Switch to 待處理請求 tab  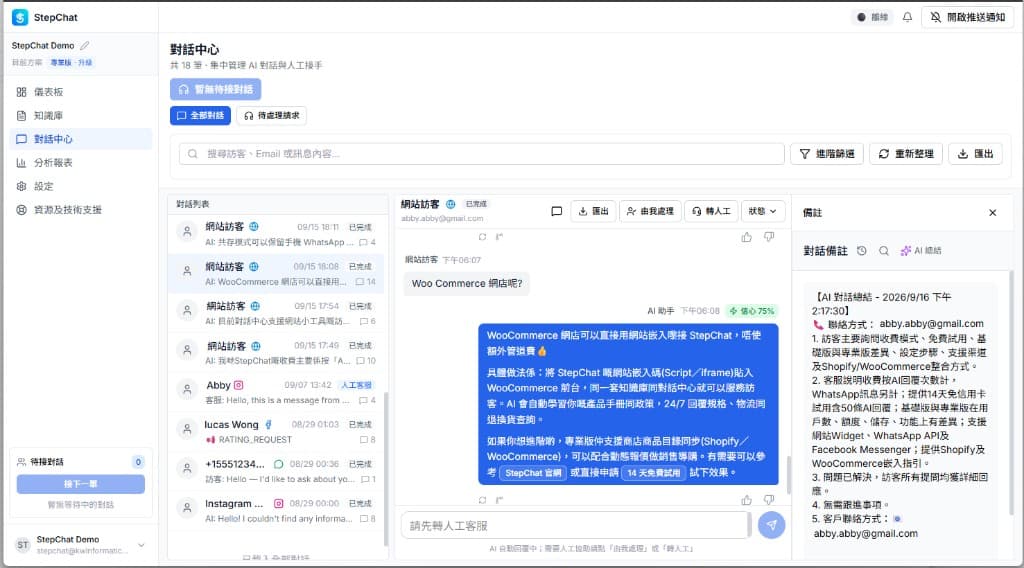[x=271, y=116]
